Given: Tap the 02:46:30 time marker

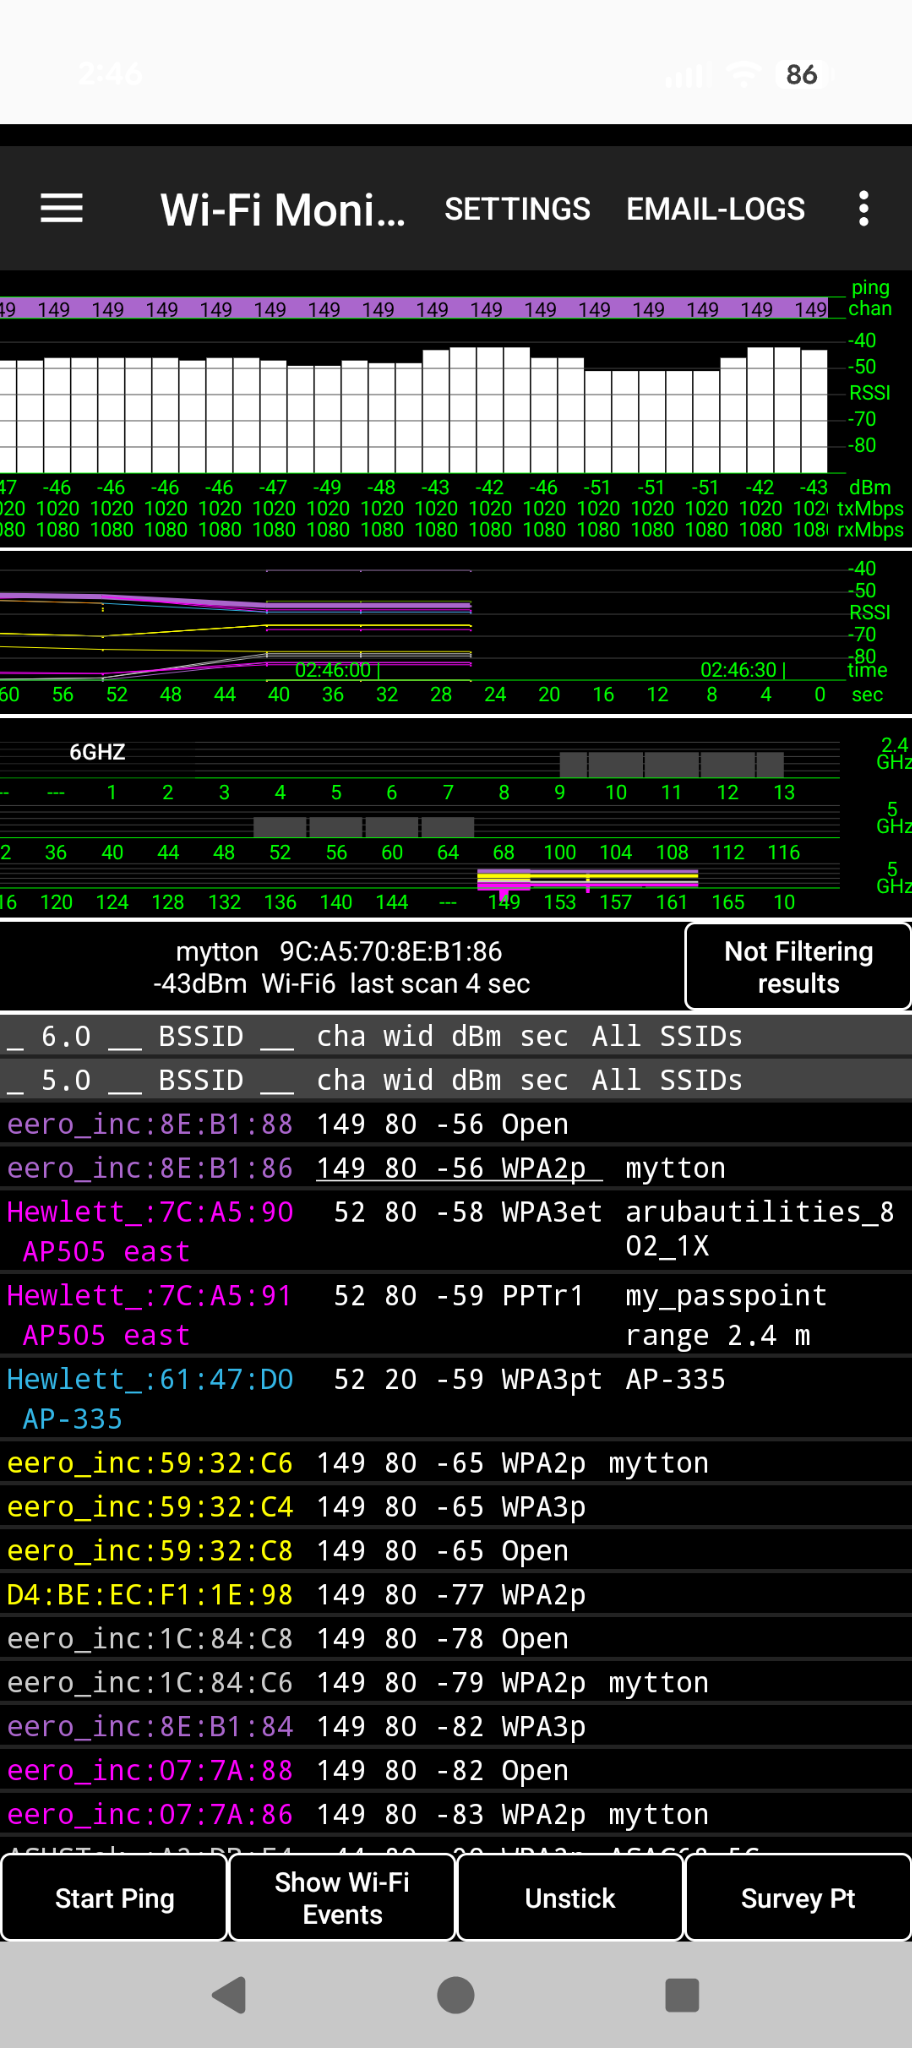Looking at the screenshot, I should 743,670.
